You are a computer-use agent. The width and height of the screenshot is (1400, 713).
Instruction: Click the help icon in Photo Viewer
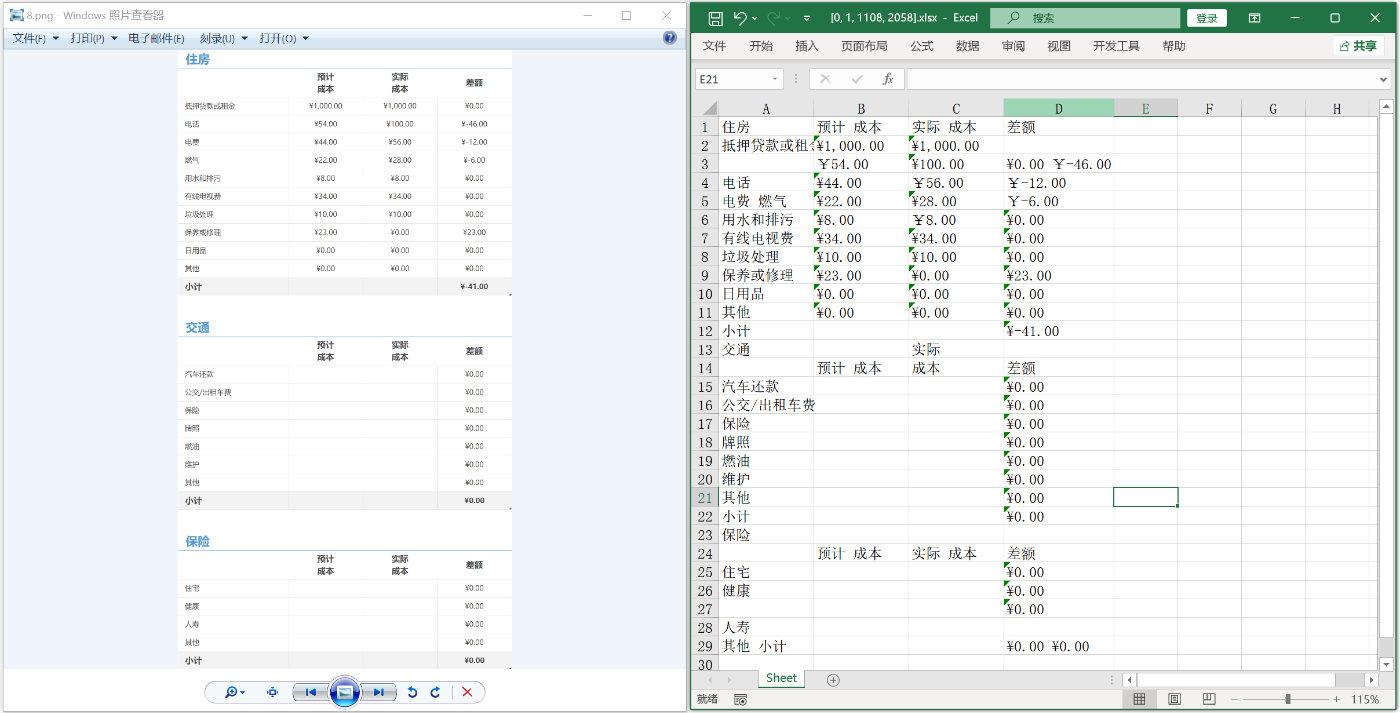pos(670,38)
